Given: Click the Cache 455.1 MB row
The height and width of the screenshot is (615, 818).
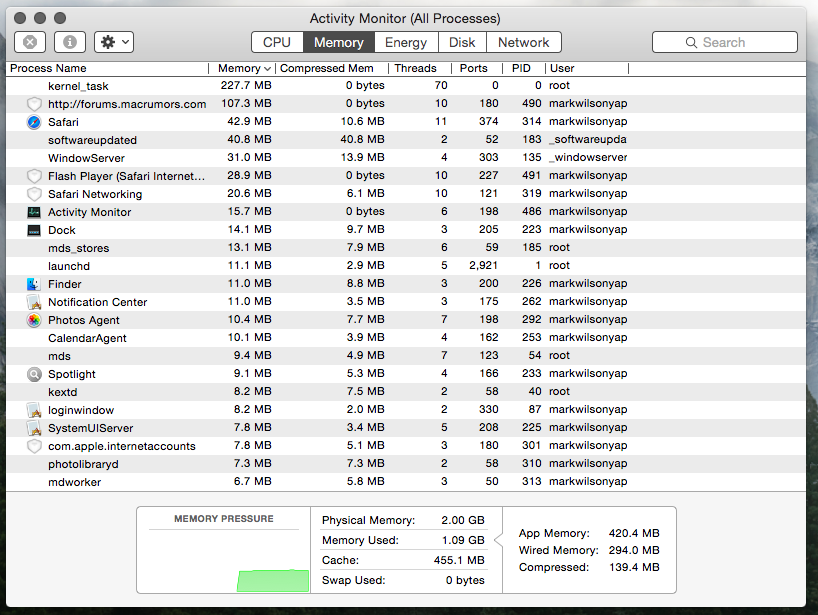Looking at the screenshot, I should (x=403, y=560).
